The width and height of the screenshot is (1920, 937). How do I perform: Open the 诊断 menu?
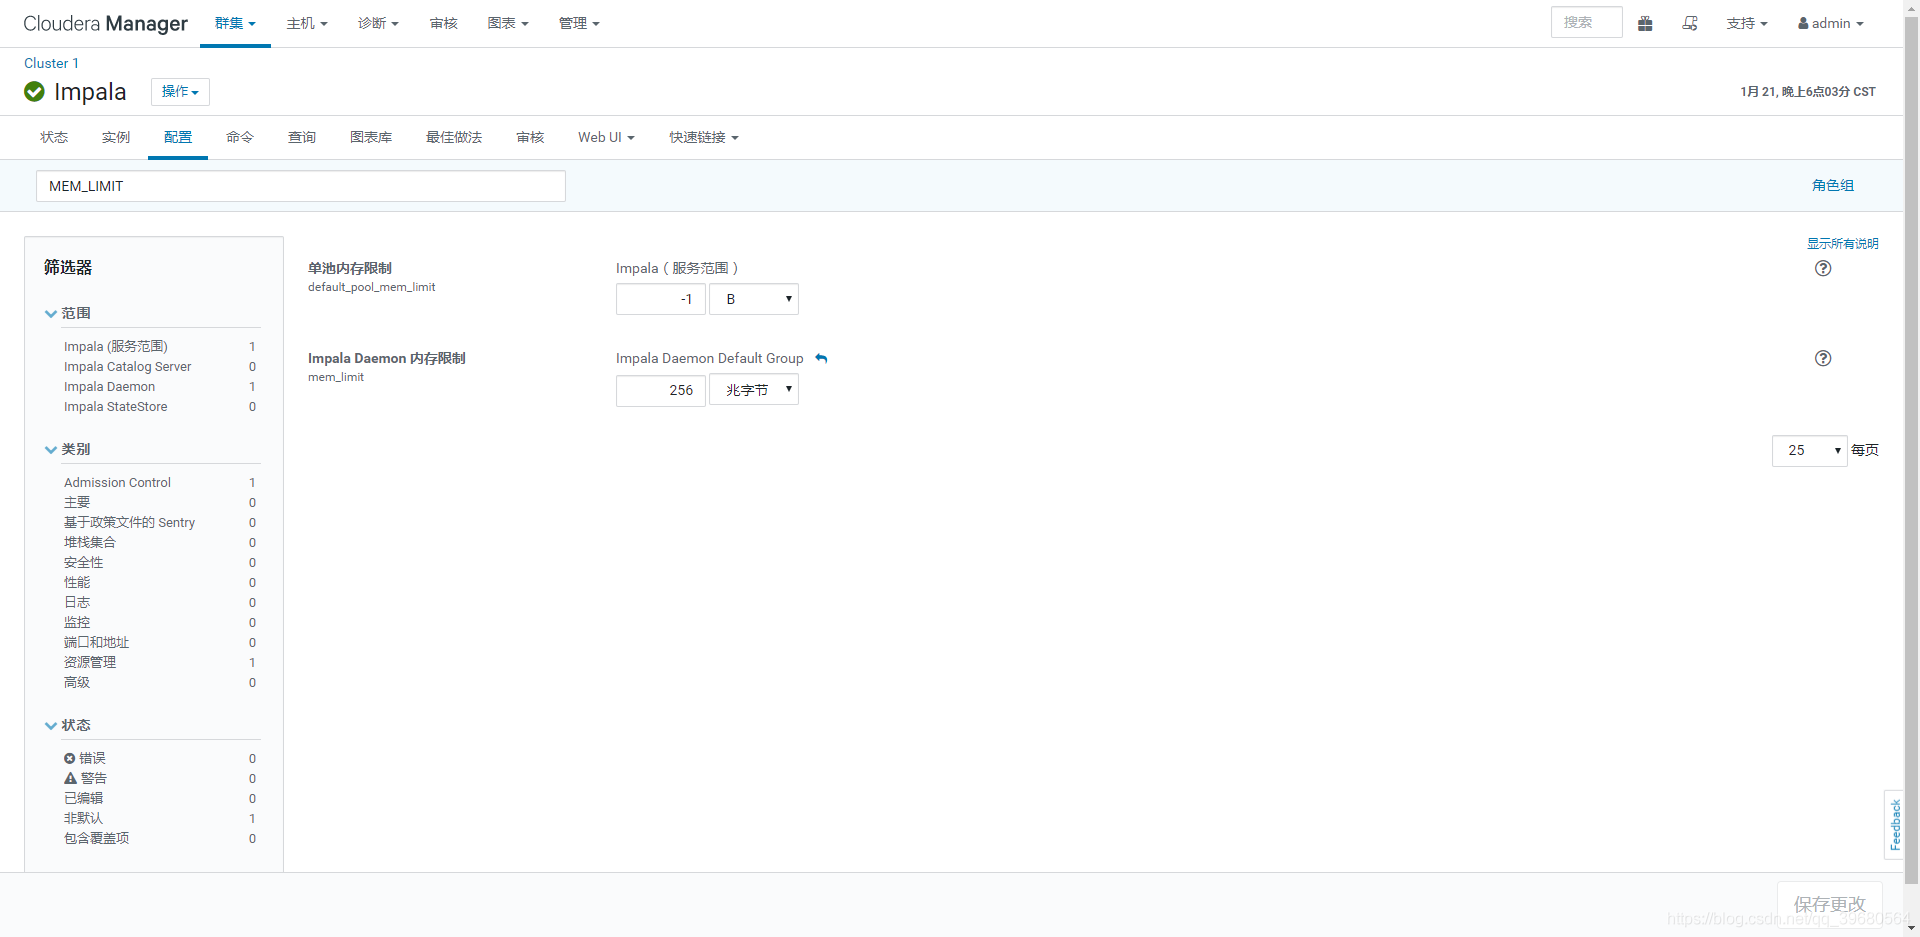tap(378, 23)
